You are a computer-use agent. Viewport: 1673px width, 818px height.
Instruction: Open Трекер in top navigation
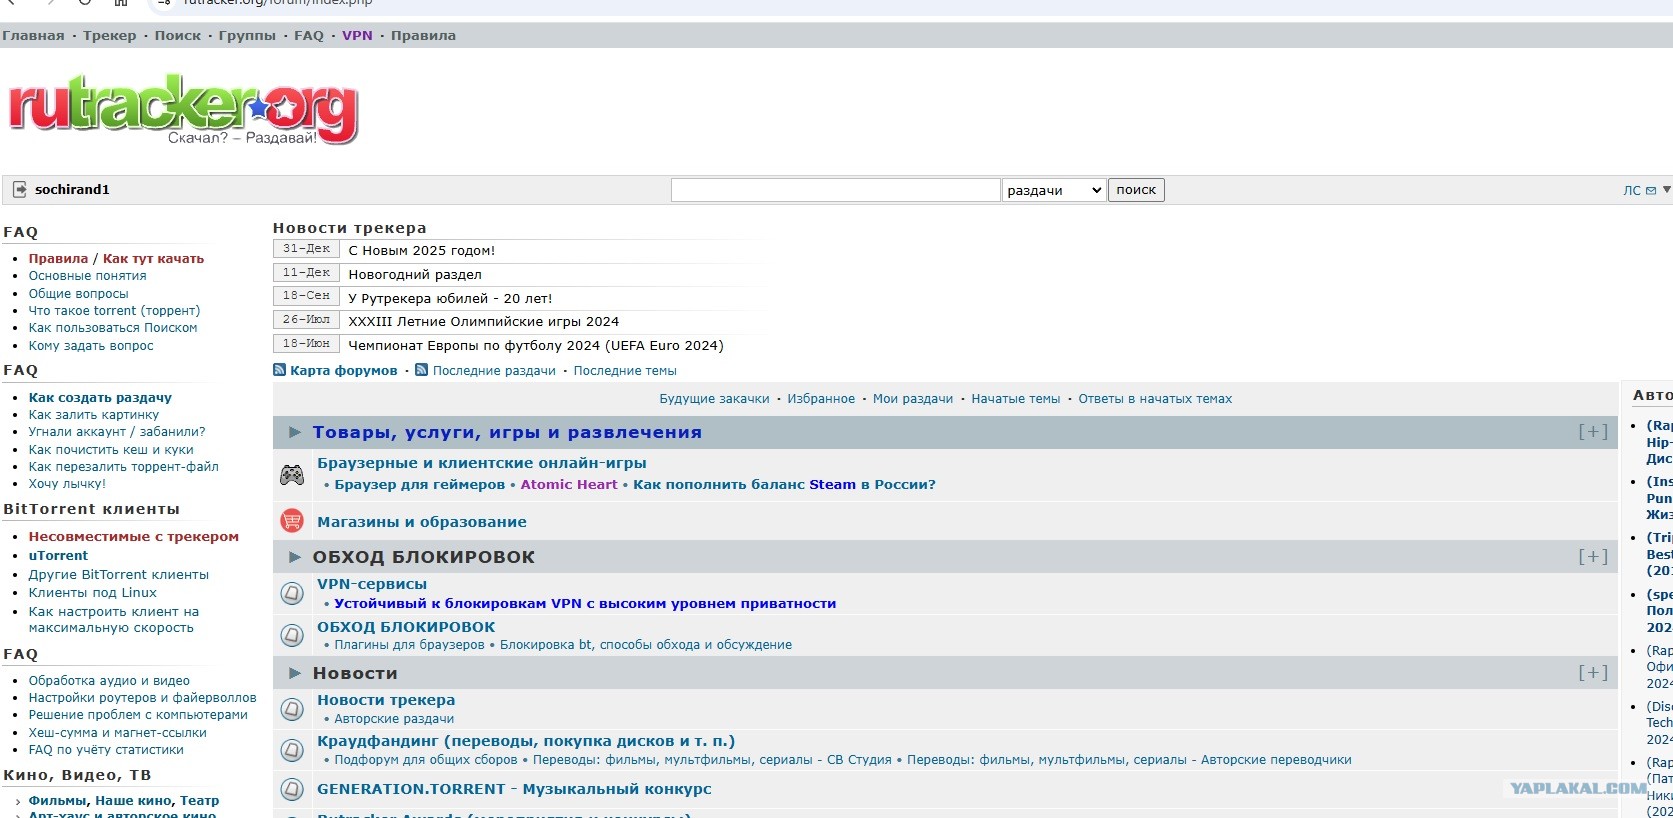[110, 36]
